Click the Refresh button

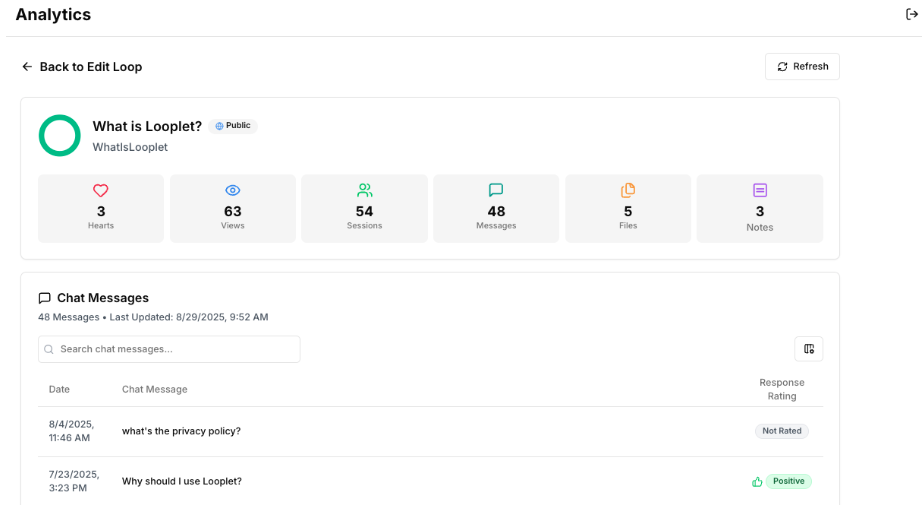coord(802,67)
